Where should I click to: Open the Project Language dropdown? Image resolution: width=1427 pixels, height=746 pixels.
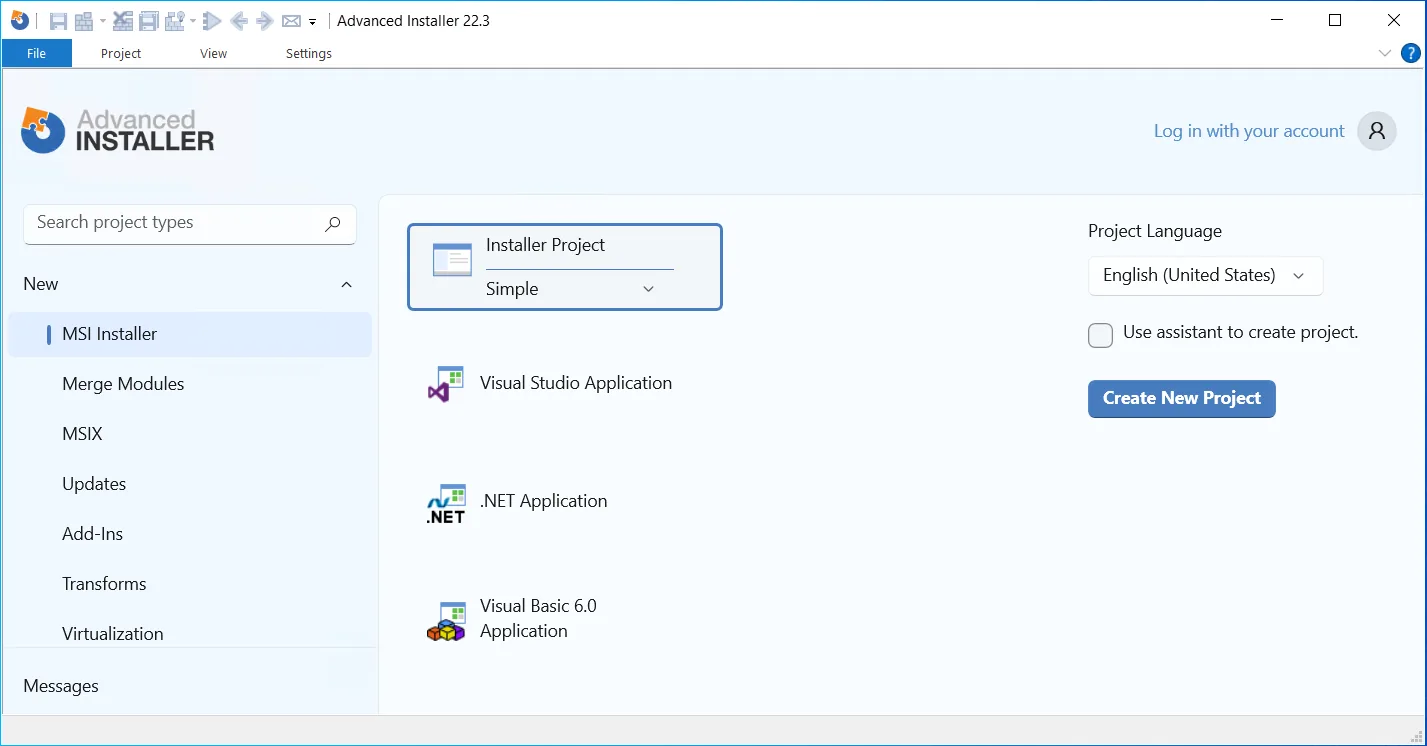[1205, 276]
